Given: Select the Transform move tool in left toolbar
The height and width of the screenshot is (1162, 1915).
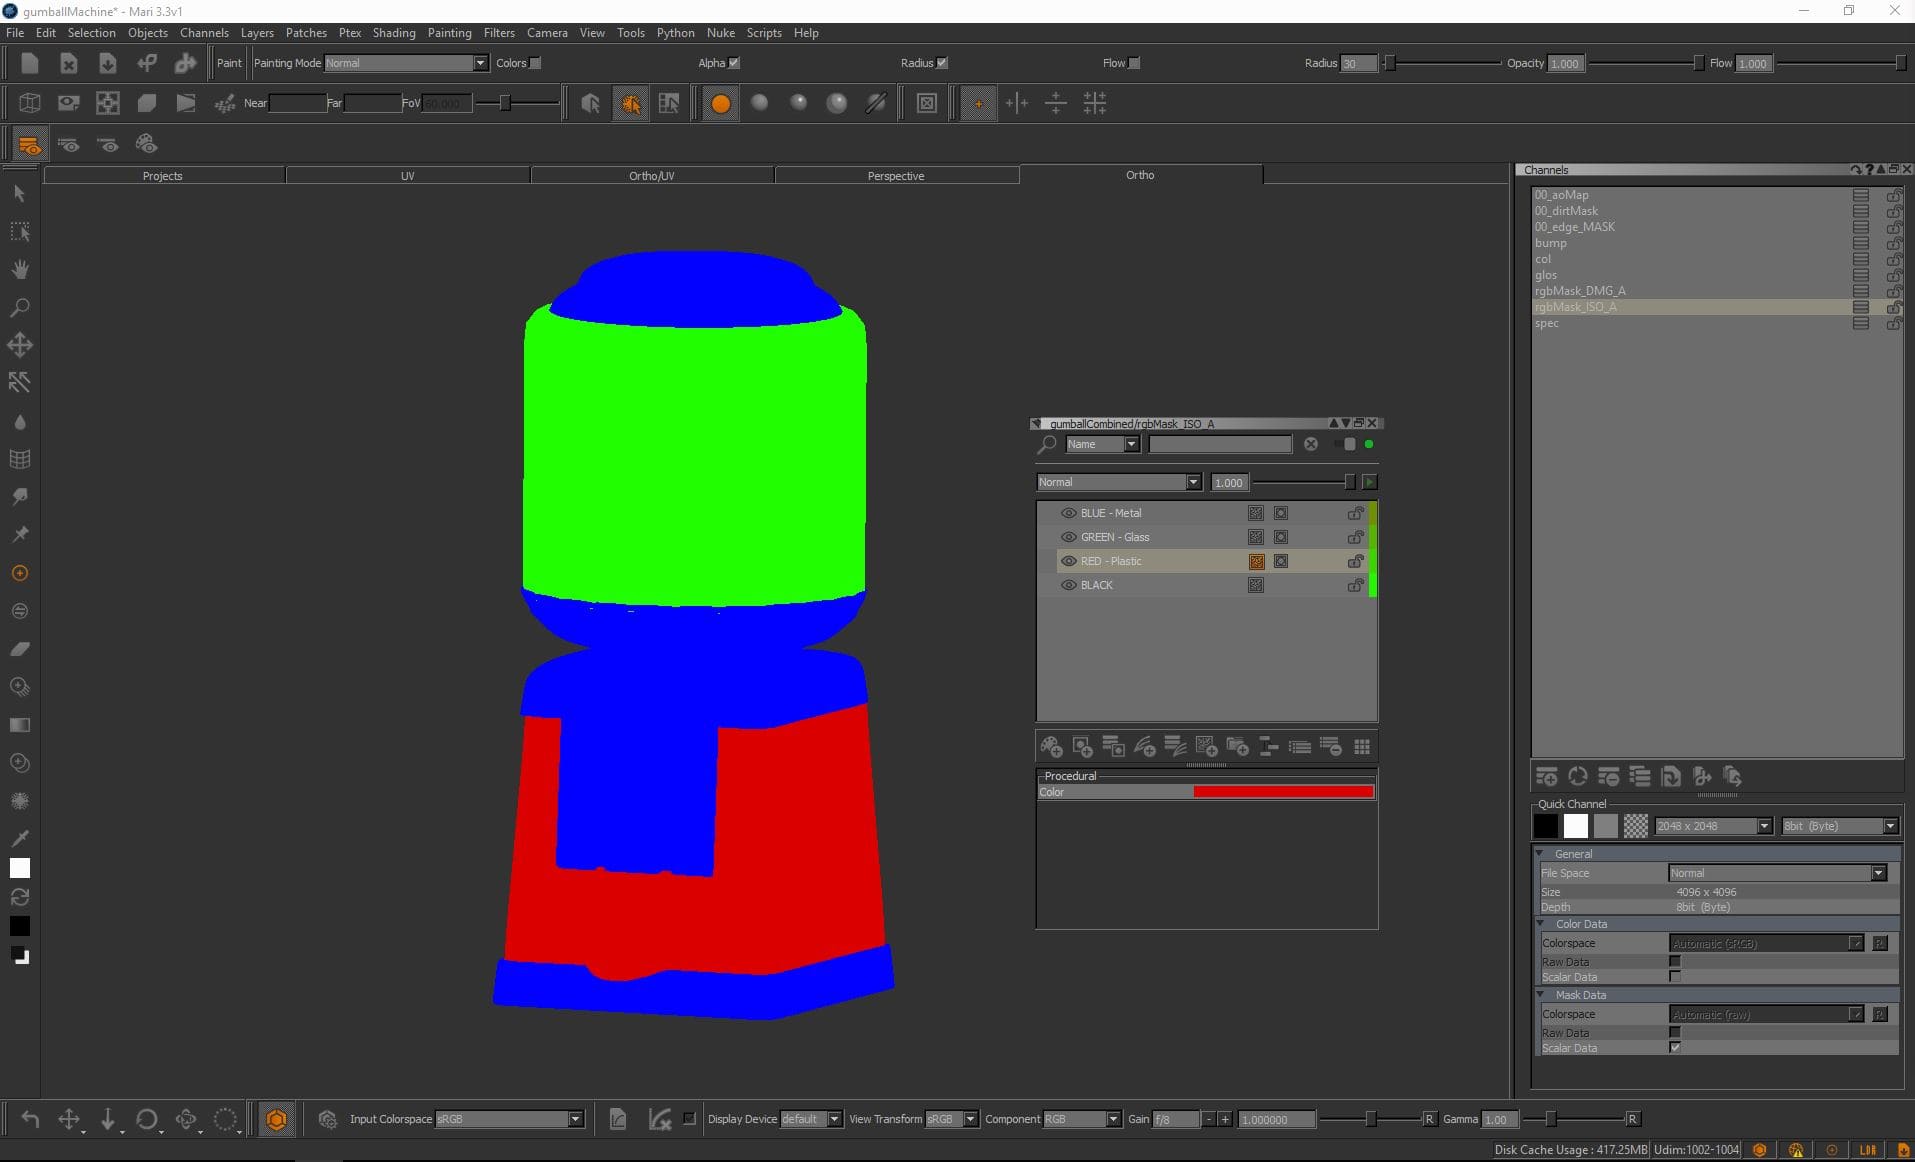Looking at the screenshot, I should 20,346.
